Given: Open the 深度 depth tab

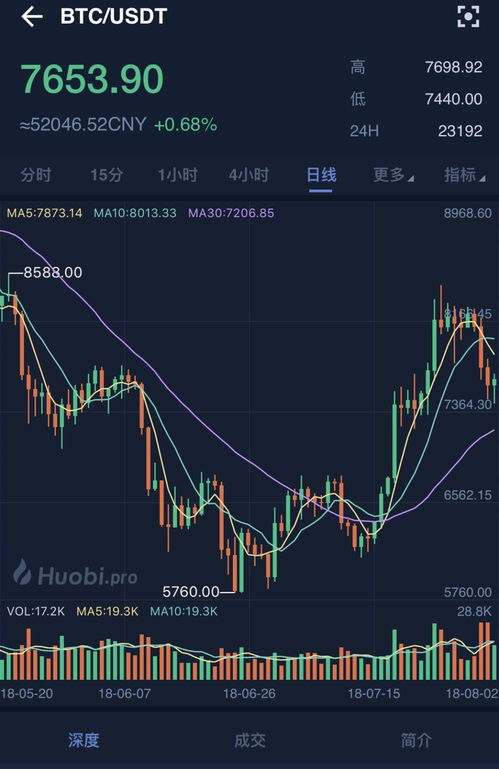Looking at the screenshot, I should [x=83, y=740].
